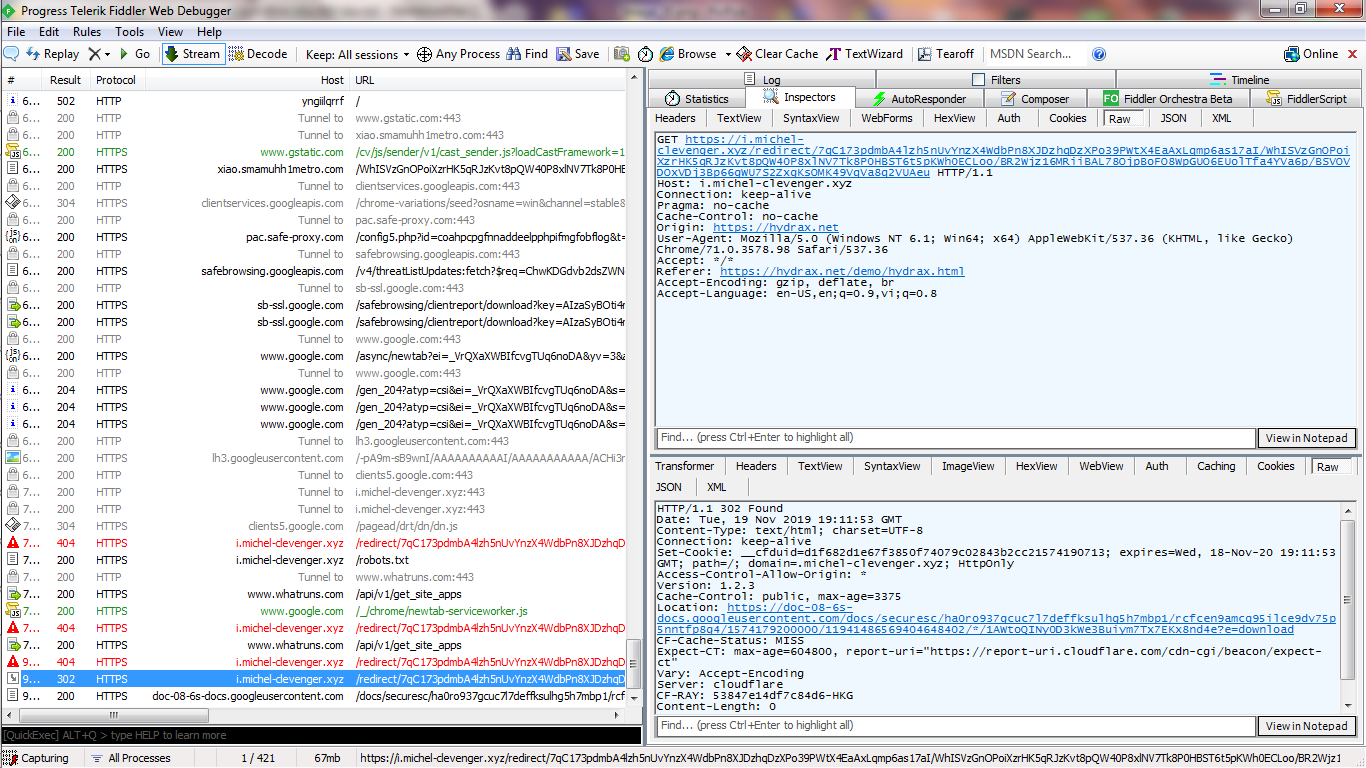Open the hydrax.net Referer link
The image size is (1366, 768).
click(x=842, y=271)
